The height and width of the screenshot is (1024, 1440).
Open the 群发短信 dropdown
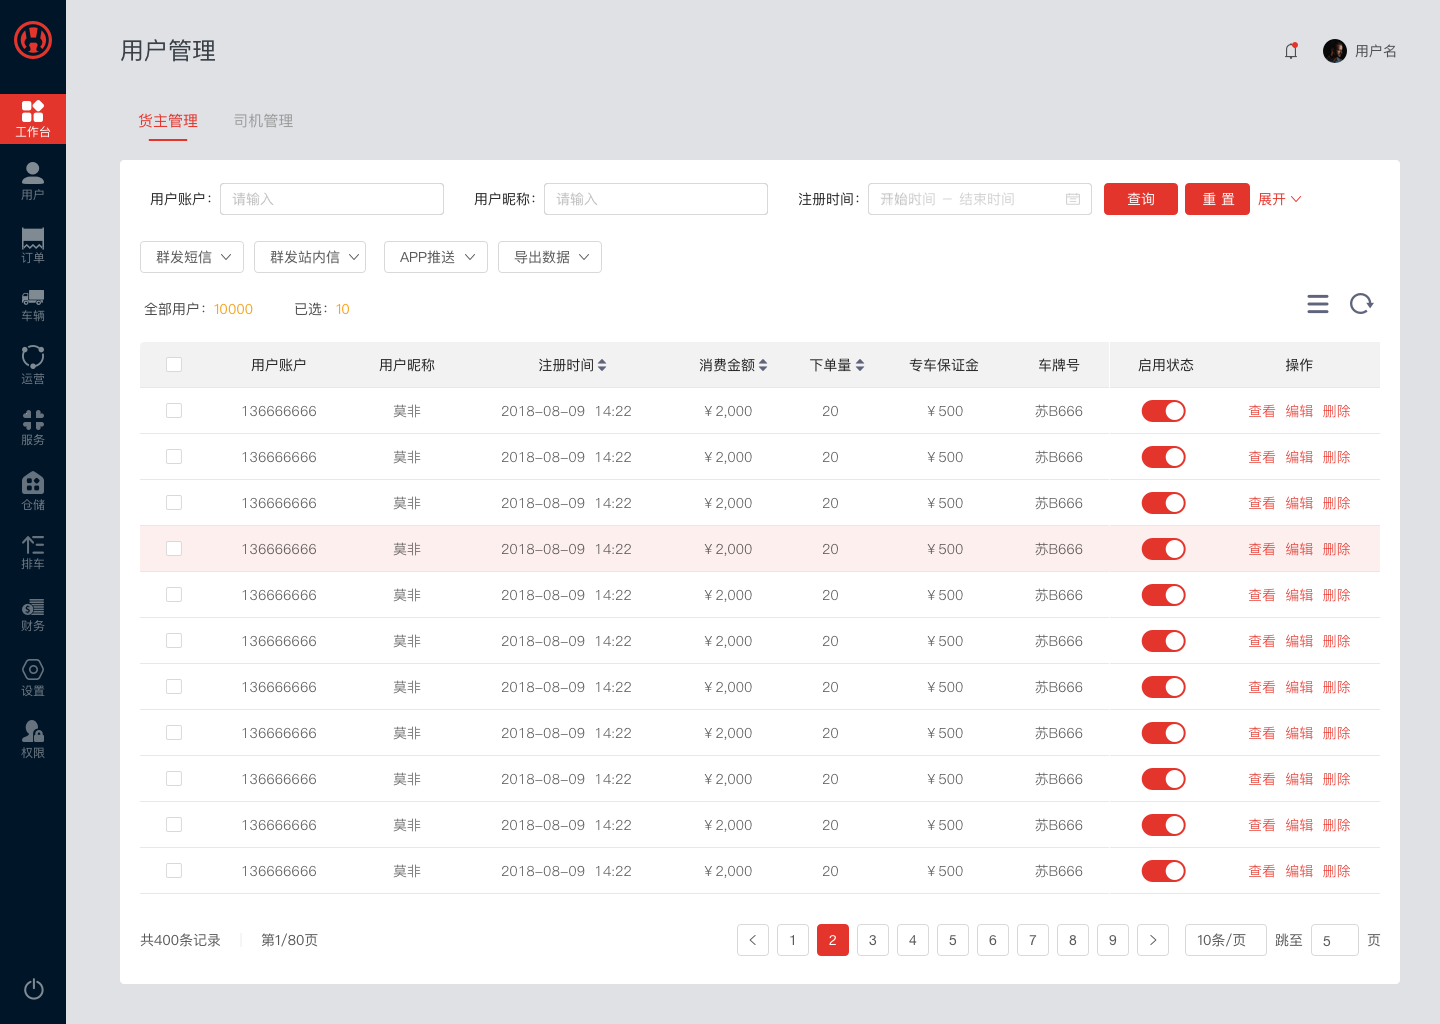tap(192, 257)
